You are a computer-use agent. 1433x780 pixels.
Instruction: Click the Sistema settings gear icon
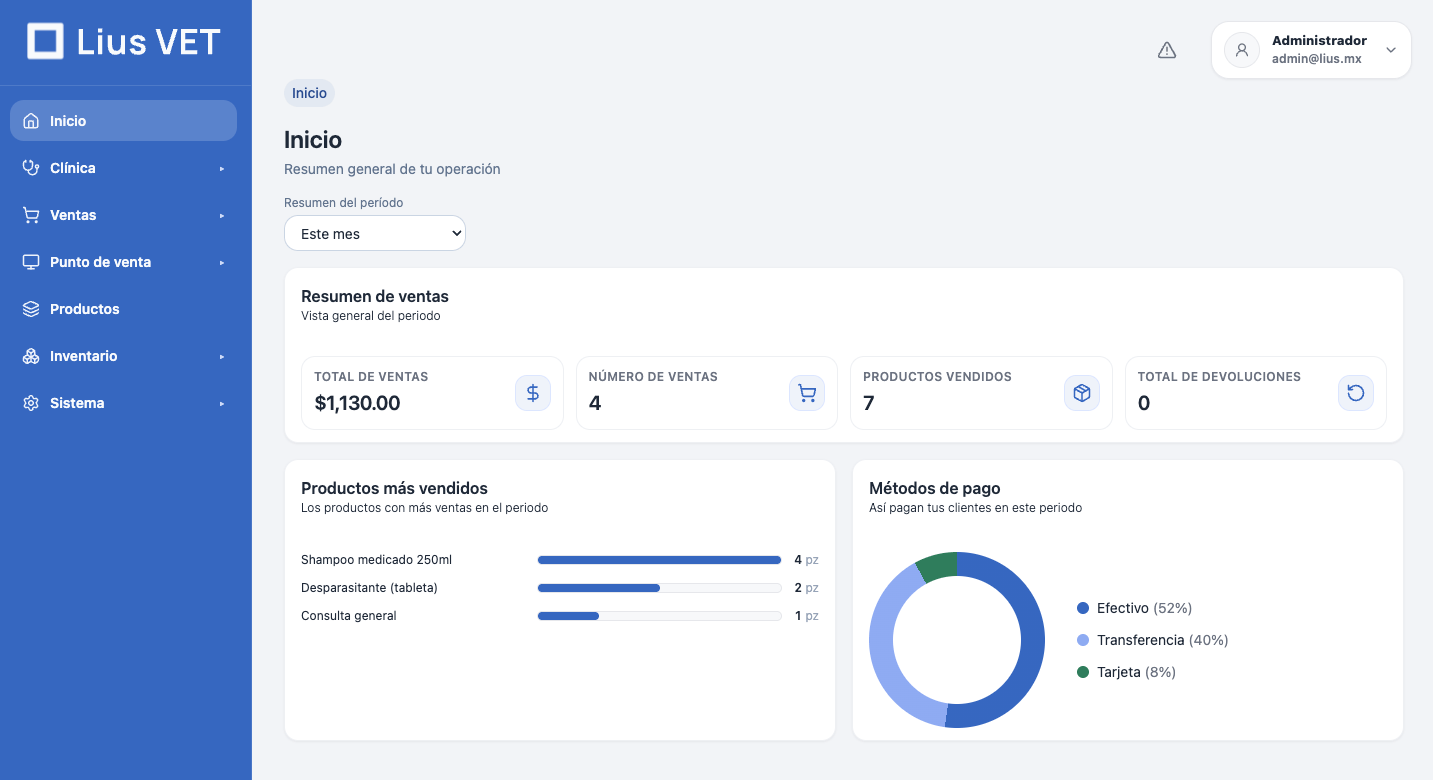pos(31,402)
